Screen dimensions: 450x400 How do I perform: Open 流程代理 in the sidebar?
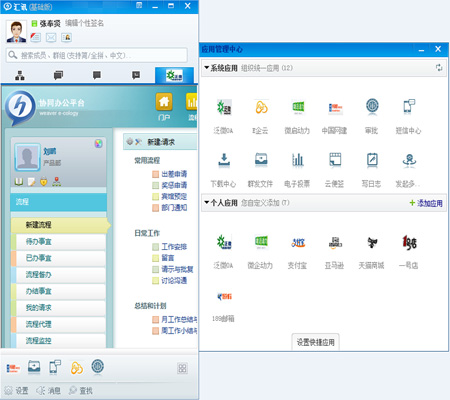point(58,324)
